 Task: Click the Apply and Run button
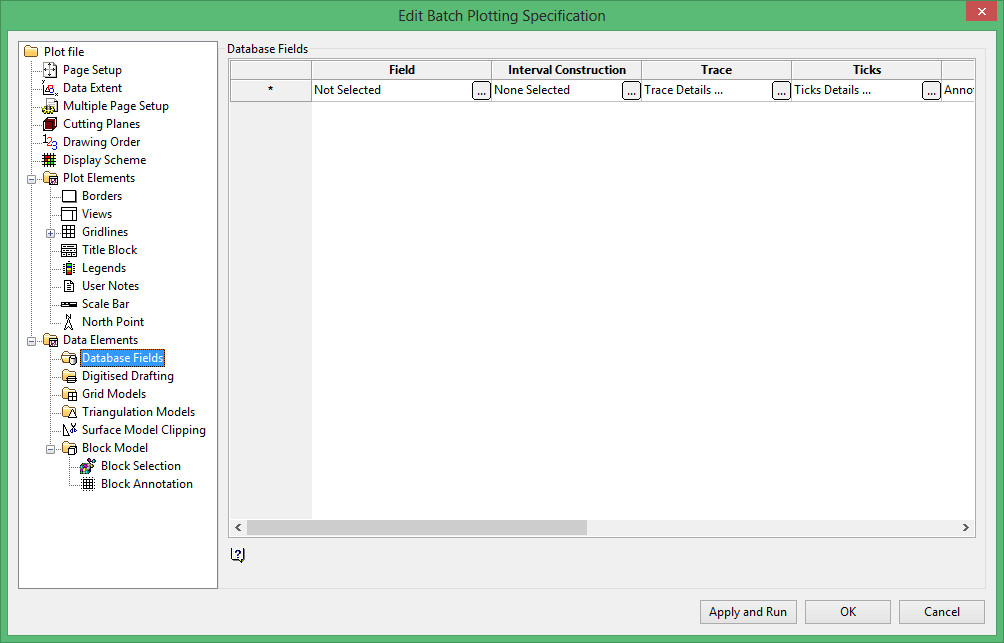pos(748,612)
